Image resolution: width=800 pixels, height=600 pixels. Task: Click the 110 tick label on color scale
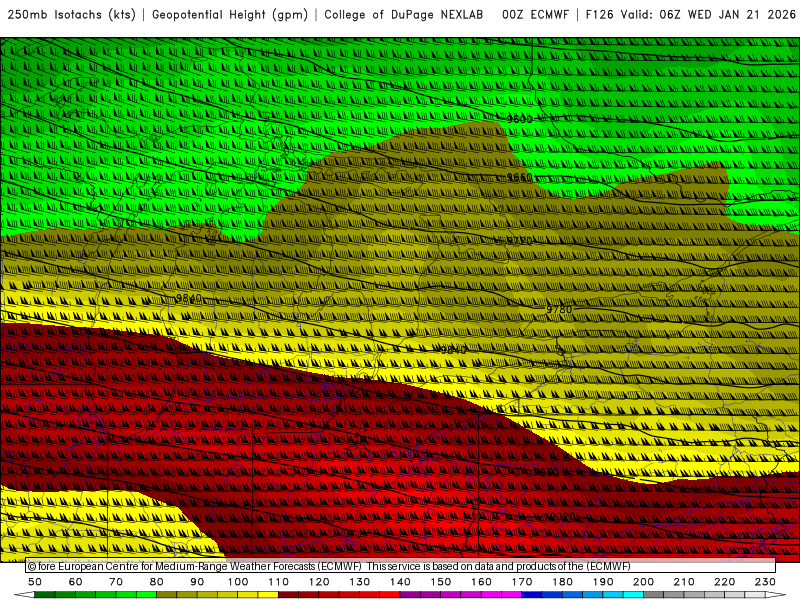(x=279, y=582)
